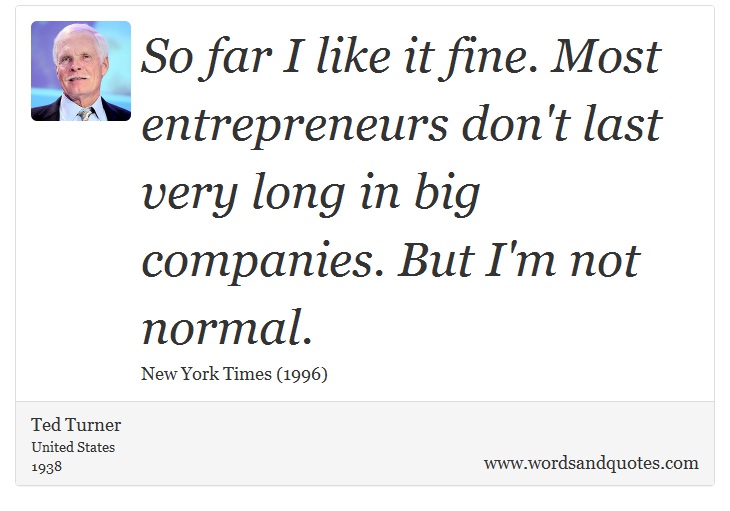Click the birth year 1938
The width and height of the screenshot is (730, 511).
(47, 466)
